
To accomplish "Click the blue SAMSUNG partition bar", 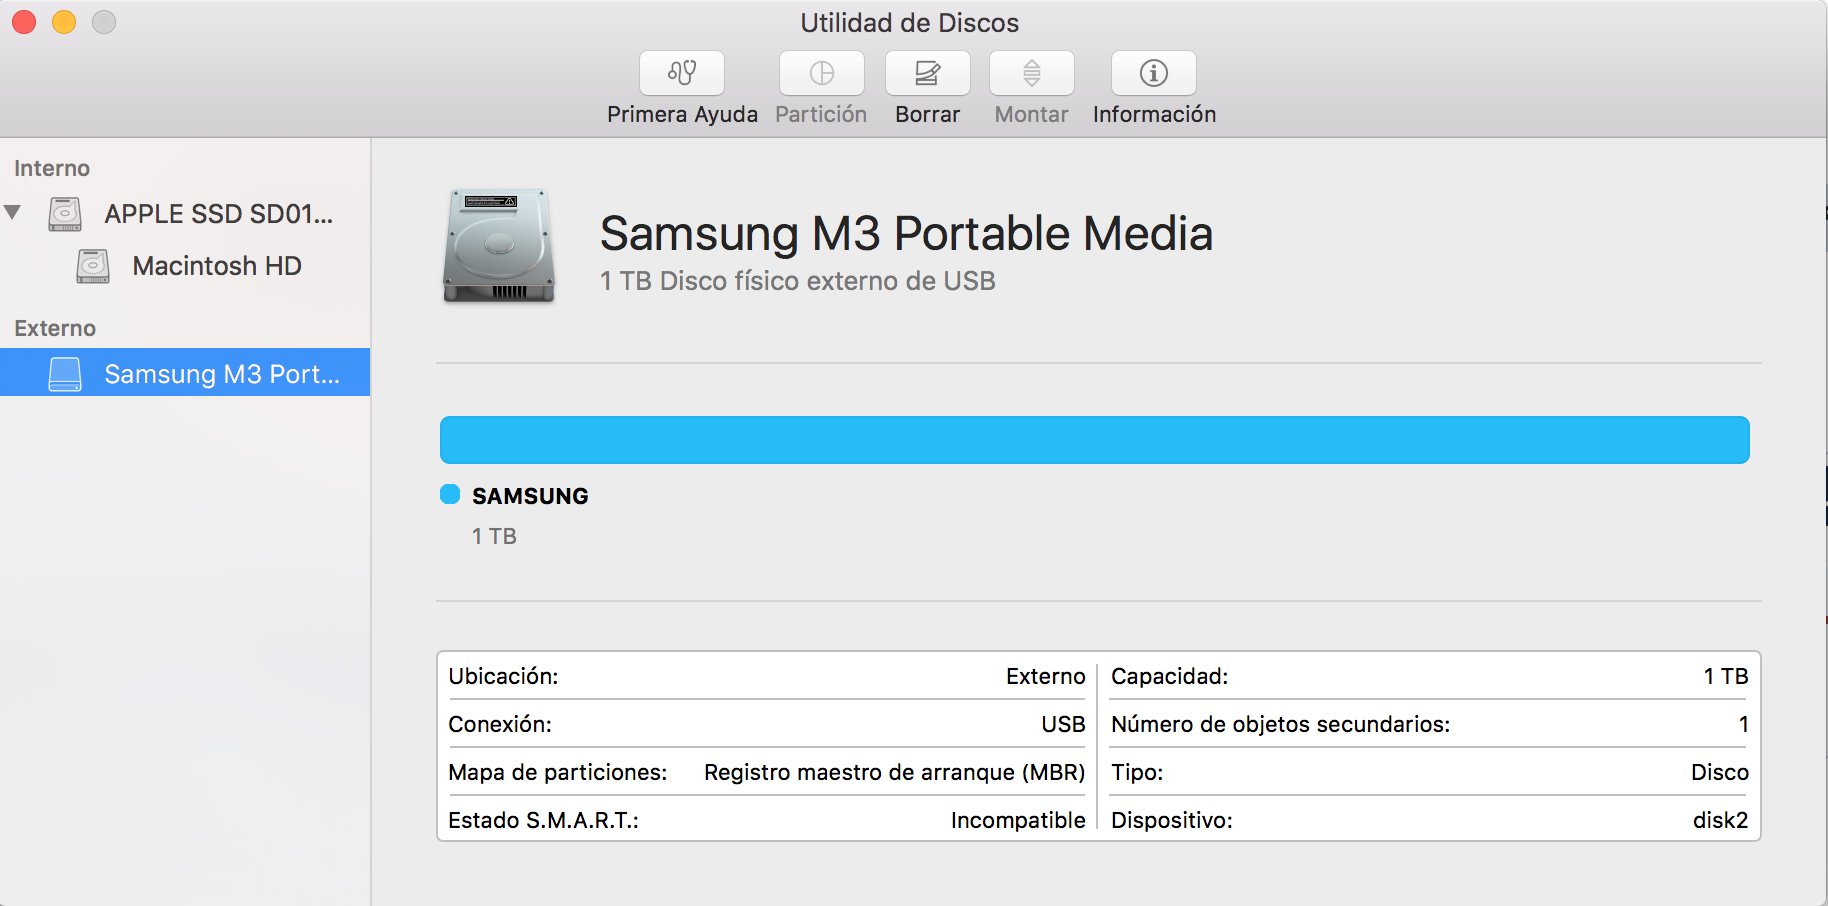I will pyautogui.click(x=1095, y=440).
